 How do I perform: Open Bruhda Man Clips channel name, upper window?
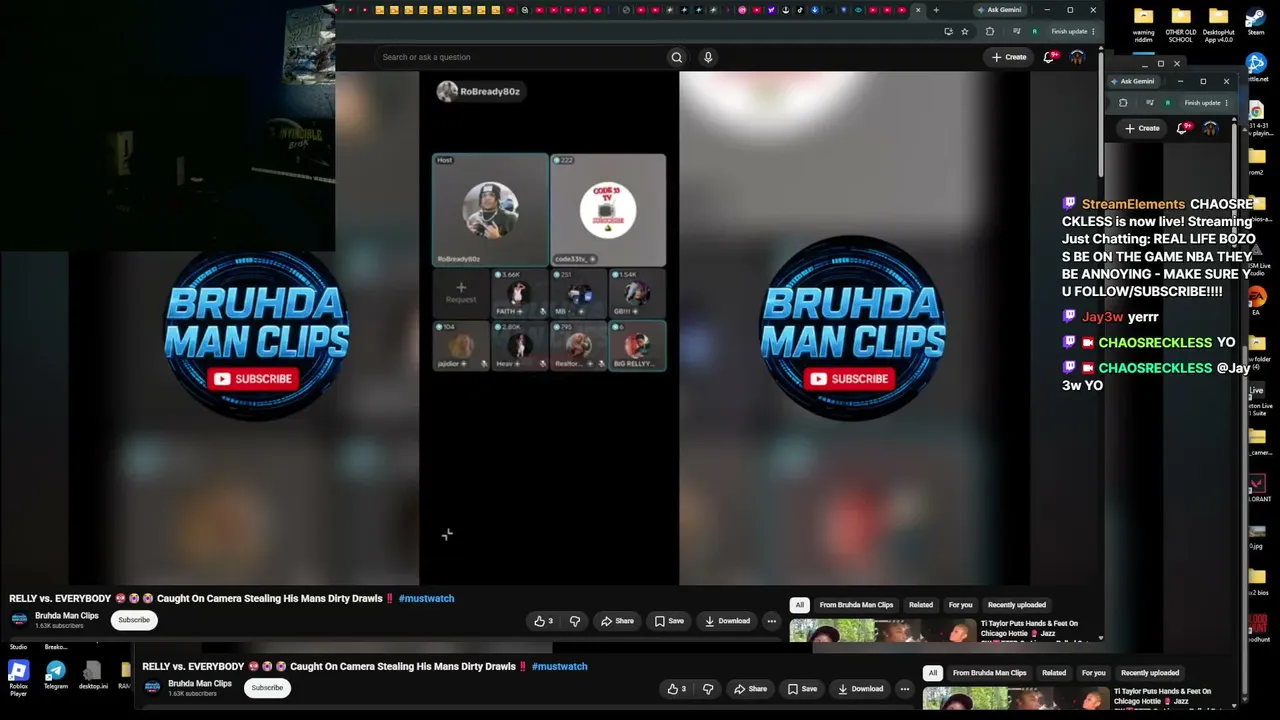tap(67, 616)
